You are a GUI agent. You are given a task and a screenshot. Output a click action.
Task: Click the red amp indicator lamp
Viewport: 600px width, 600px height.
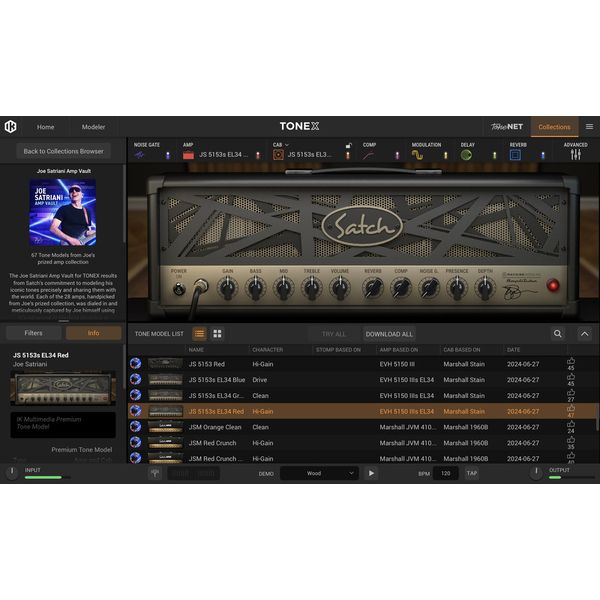553,285
